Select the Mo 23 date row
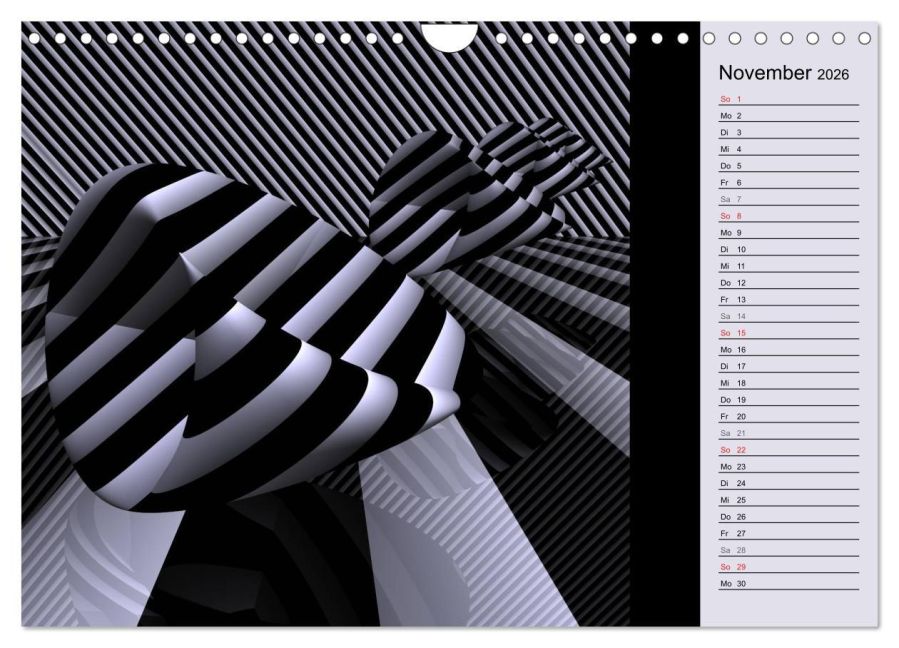The height and width of the screenshot is (648, 899). click(x=789, y=467)
